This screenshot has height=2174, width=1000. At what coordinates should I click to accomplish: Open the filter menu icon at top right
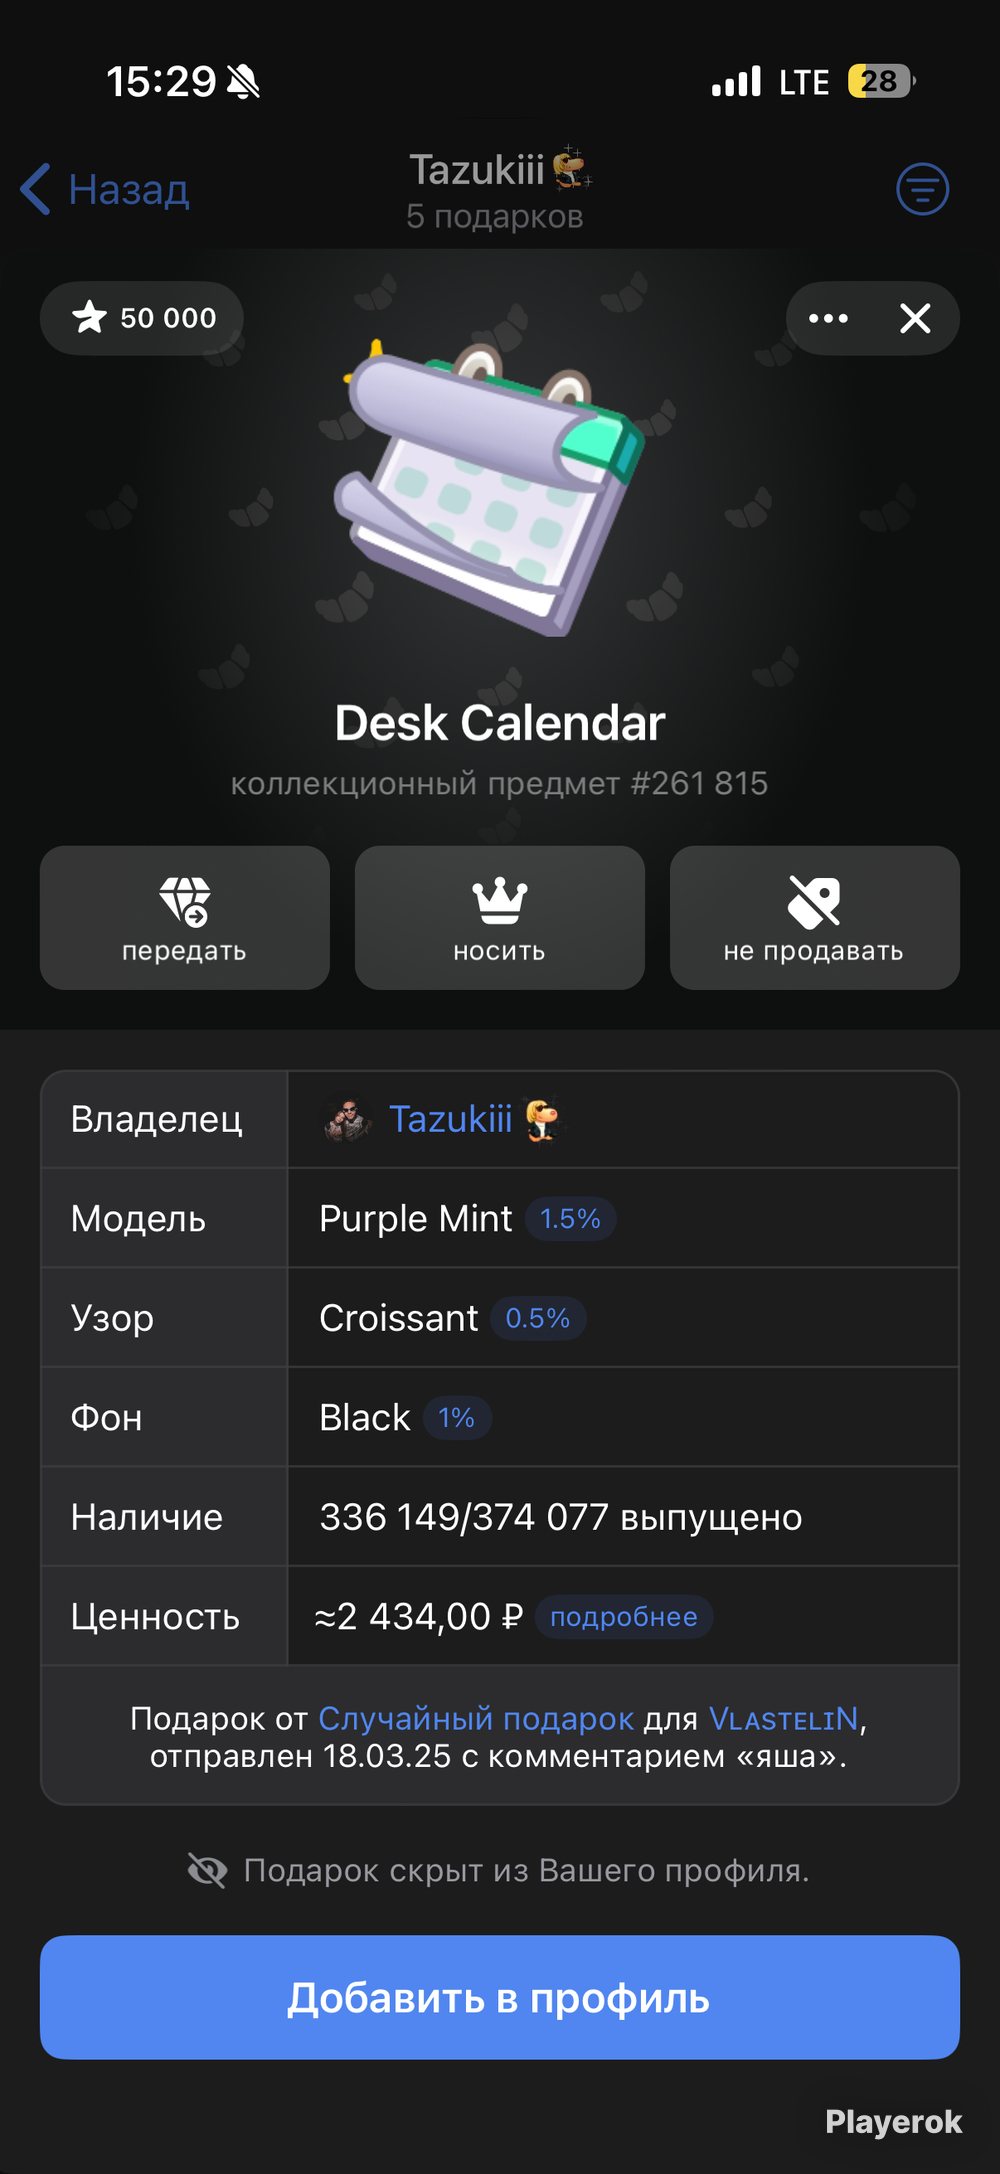(x=922, y=189)
